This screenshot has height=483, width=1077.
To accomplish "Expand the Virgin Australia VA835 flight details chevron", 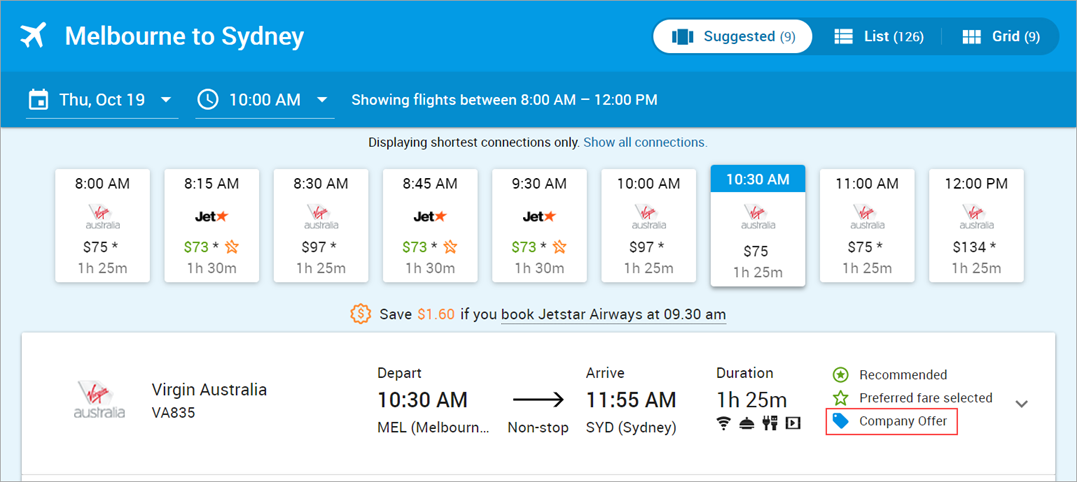I will (1021, 404).
